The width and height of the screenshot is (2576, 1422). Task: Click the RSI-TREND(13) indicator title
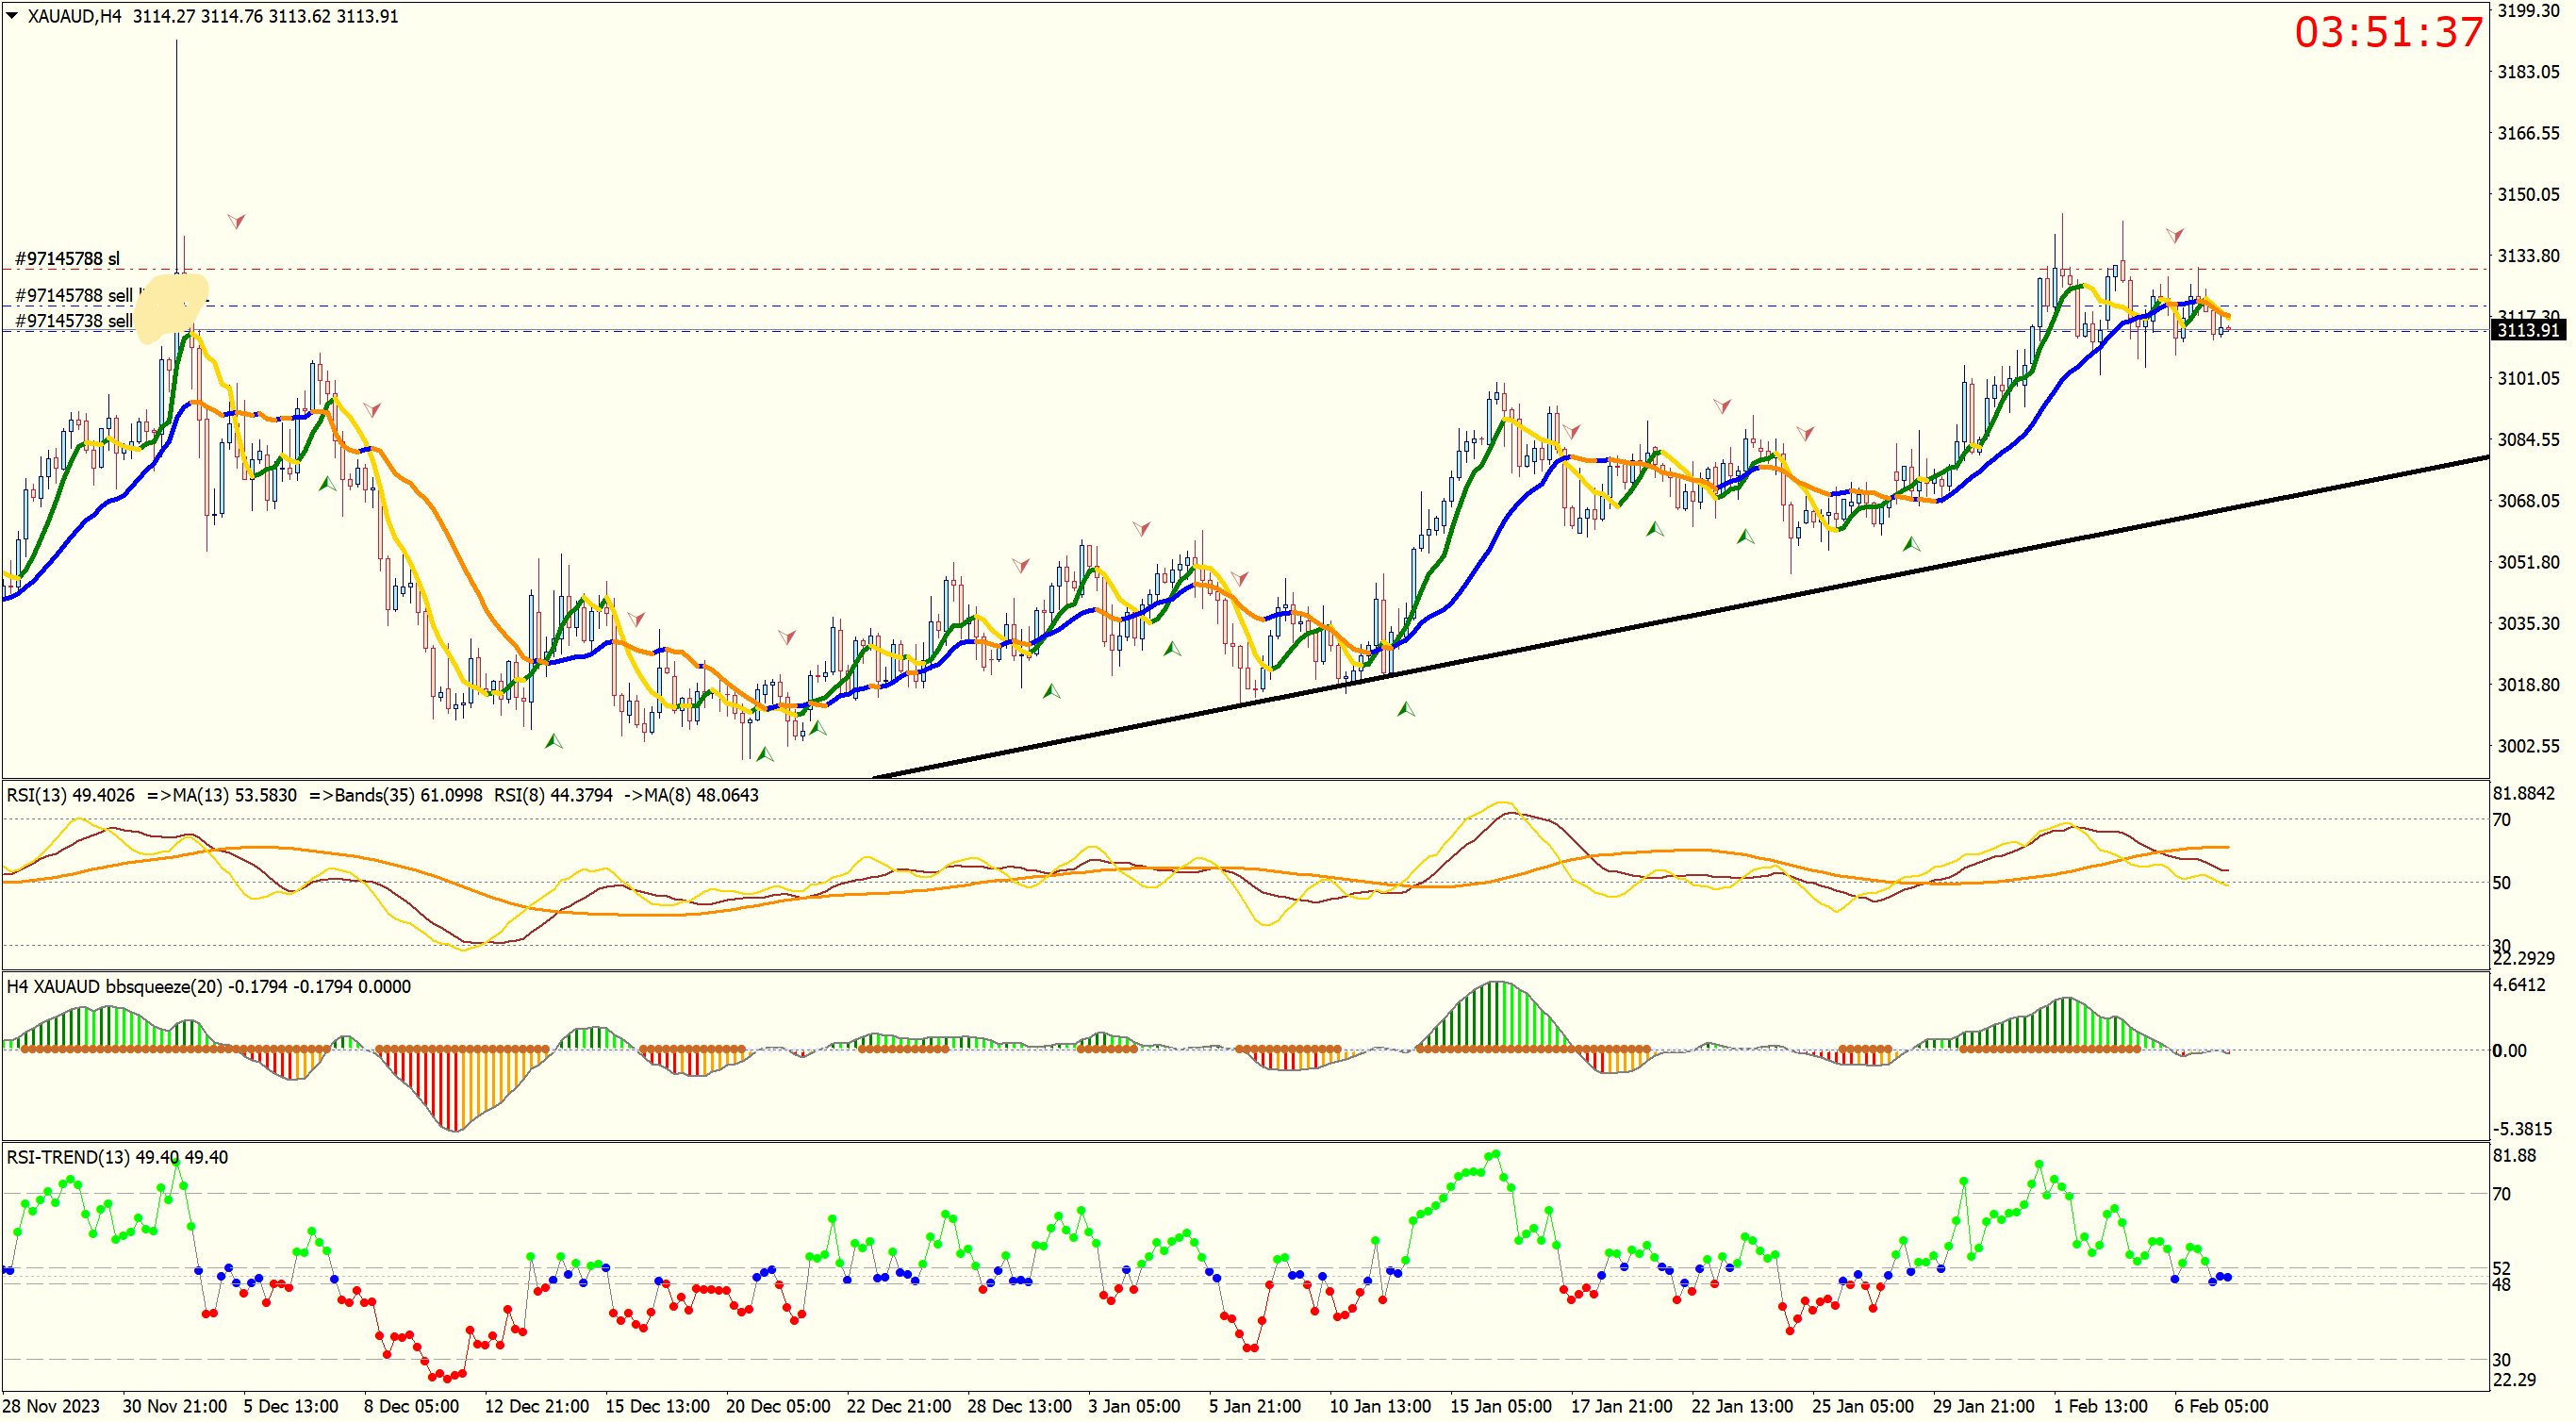(x=68, y=1157)
